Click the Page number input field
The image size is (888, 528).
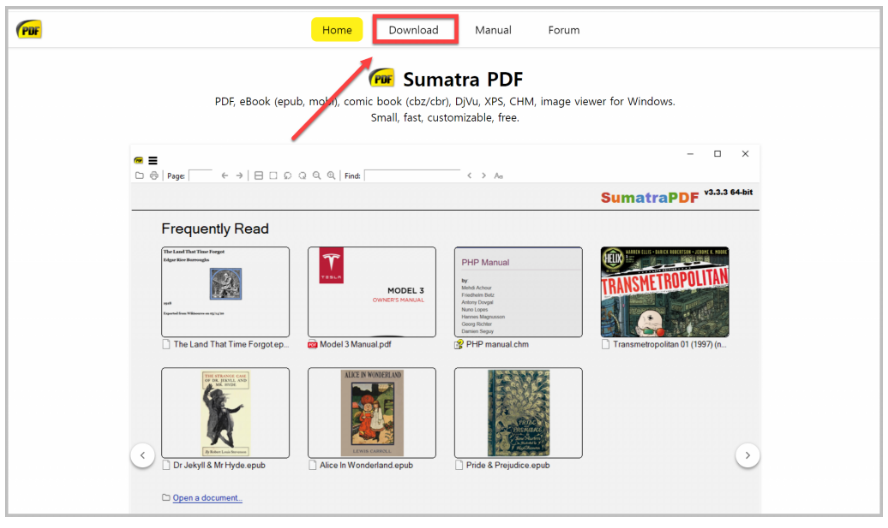click(200, 176)
